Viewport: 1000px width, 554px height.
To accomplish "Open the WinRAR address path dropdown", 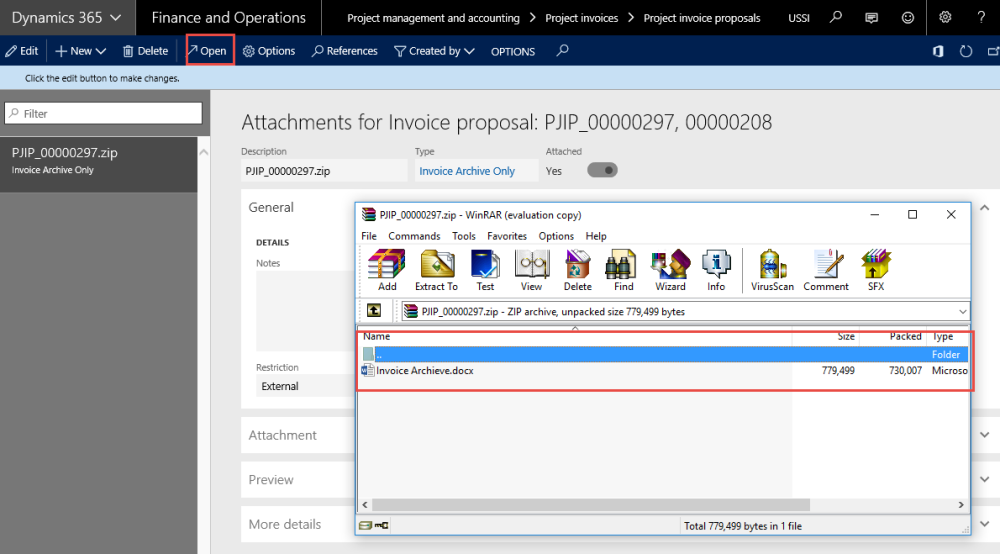I will click(x=962, y=312).
